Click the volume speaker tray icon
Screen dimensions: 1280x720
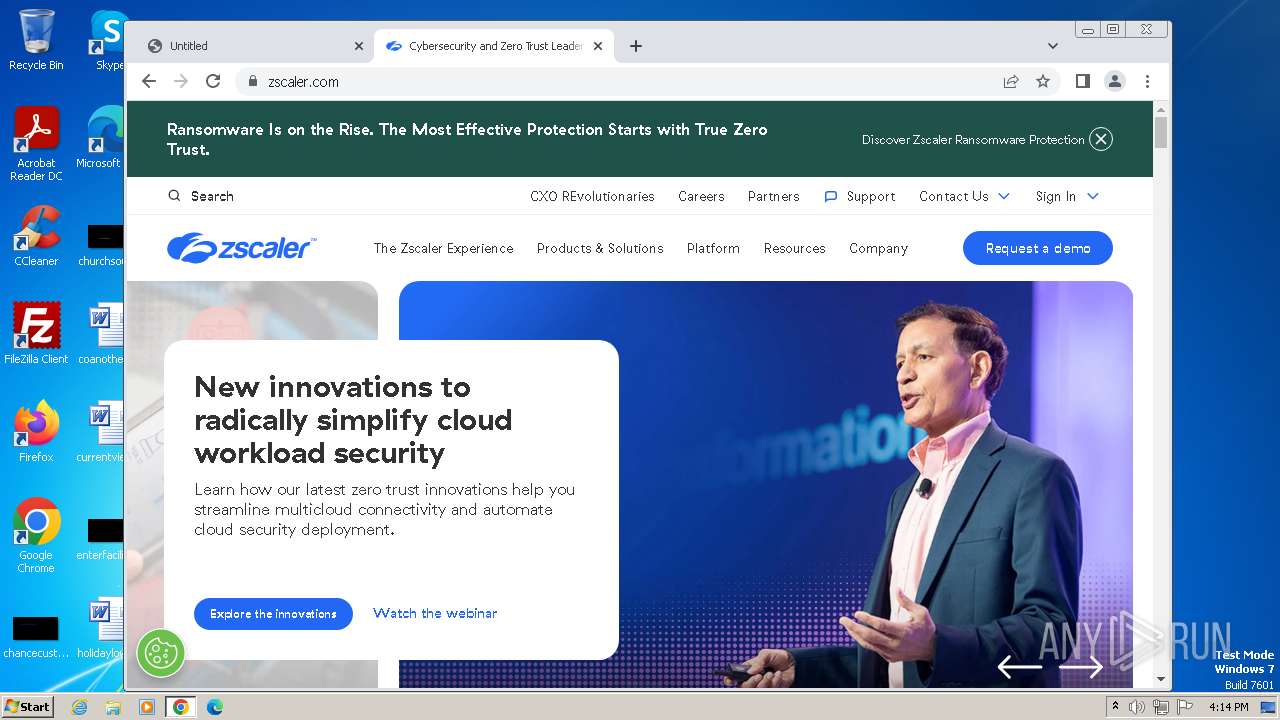pos(1137,707)
